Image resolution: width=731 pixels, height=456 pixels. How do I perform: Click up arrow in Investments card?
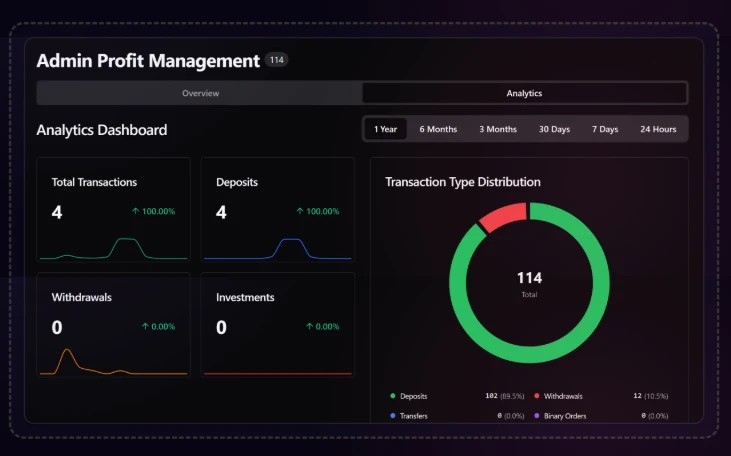[309, 327]
